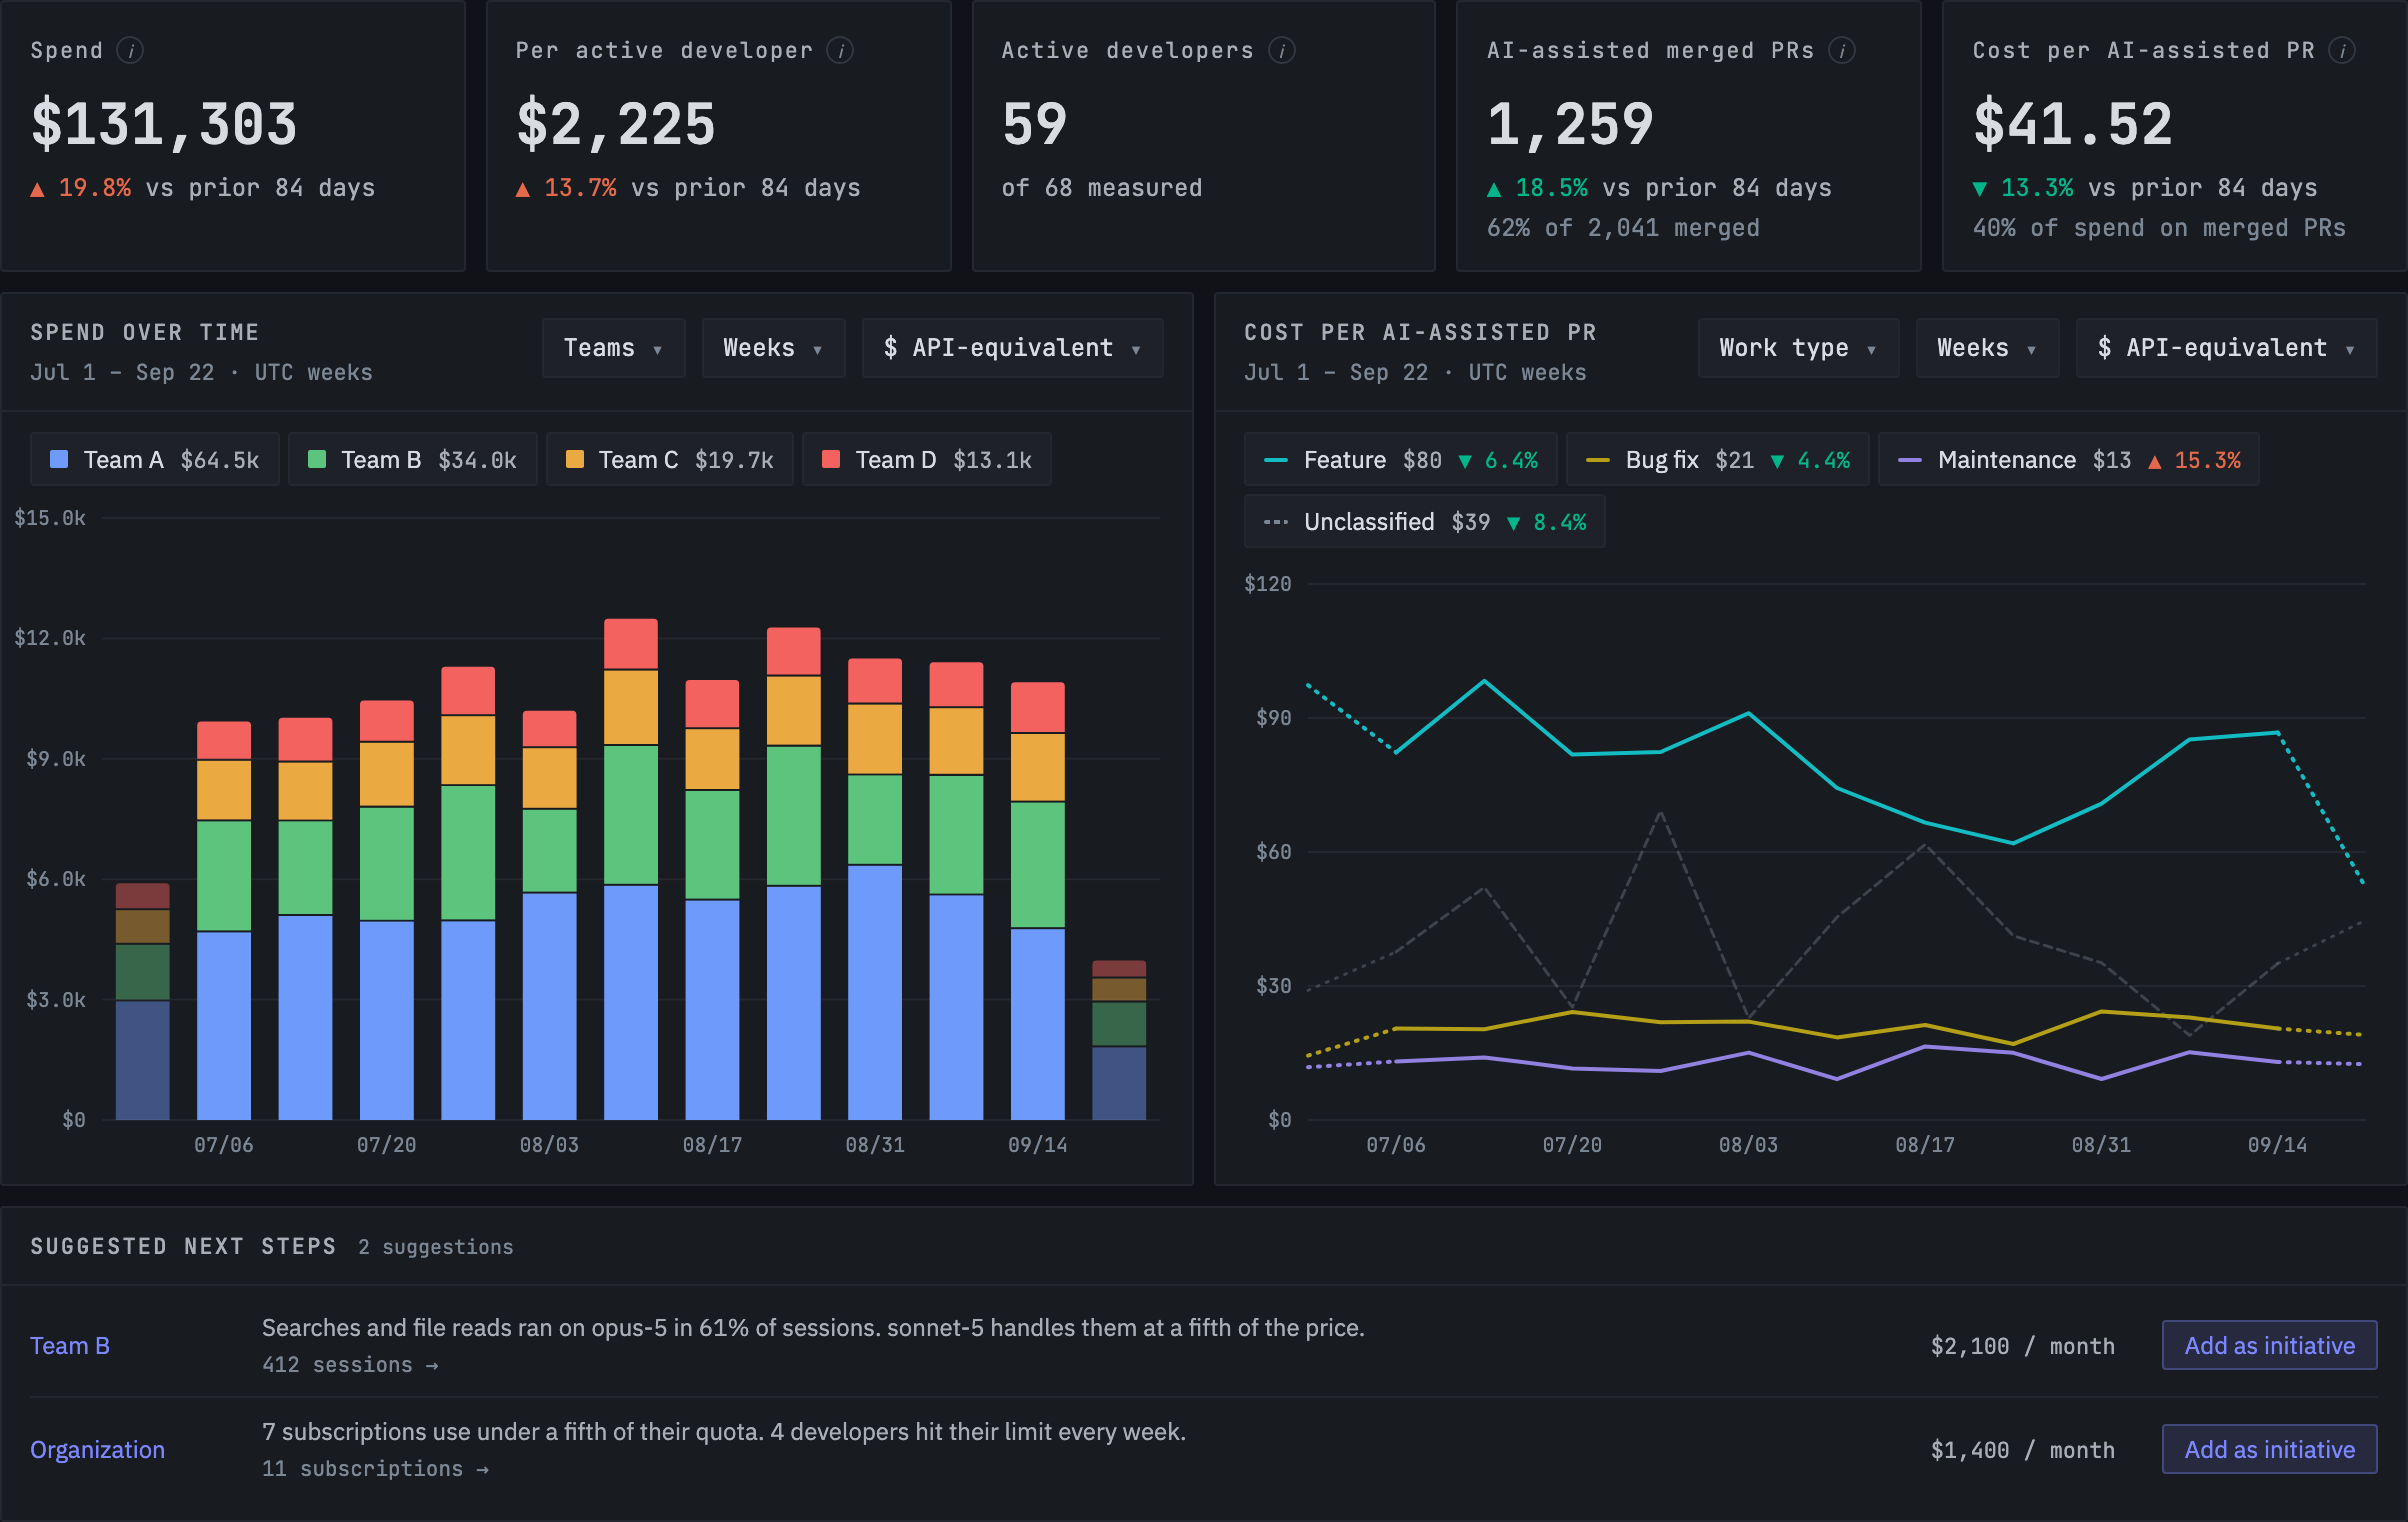Click the 13.7% per-developer change indicator
The width and height of the screenshot is (2408, 1522).
pyautogui.click(x=566, y=188)
